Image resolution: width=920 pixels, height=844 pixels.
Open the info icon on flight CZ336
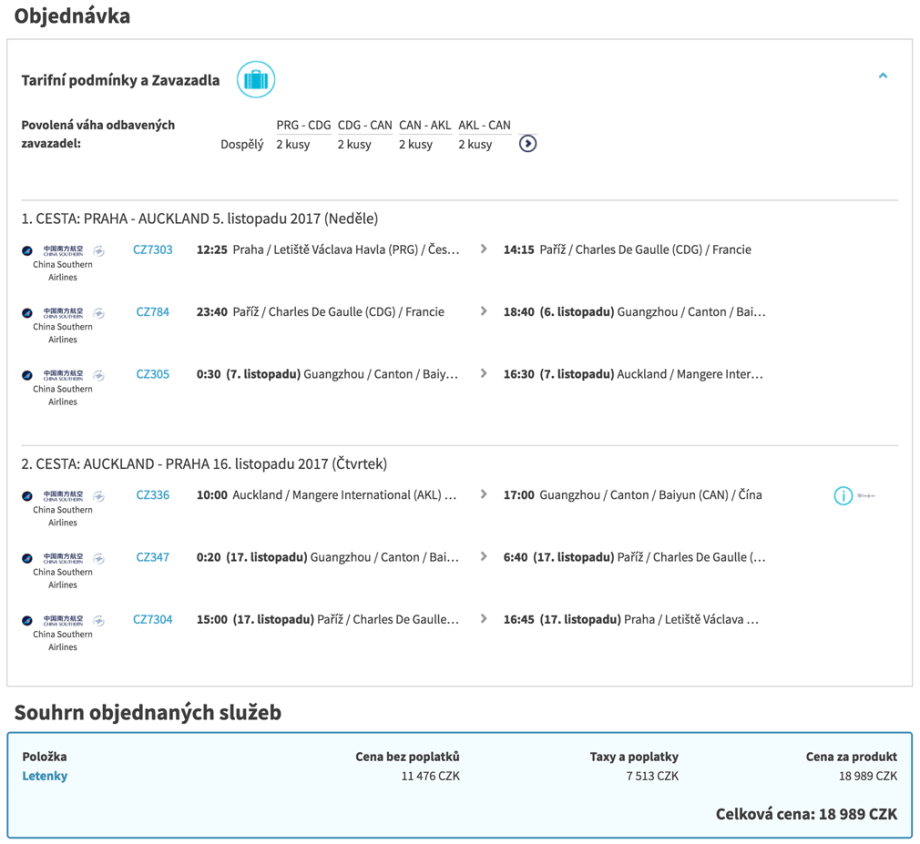pos(843,495)
